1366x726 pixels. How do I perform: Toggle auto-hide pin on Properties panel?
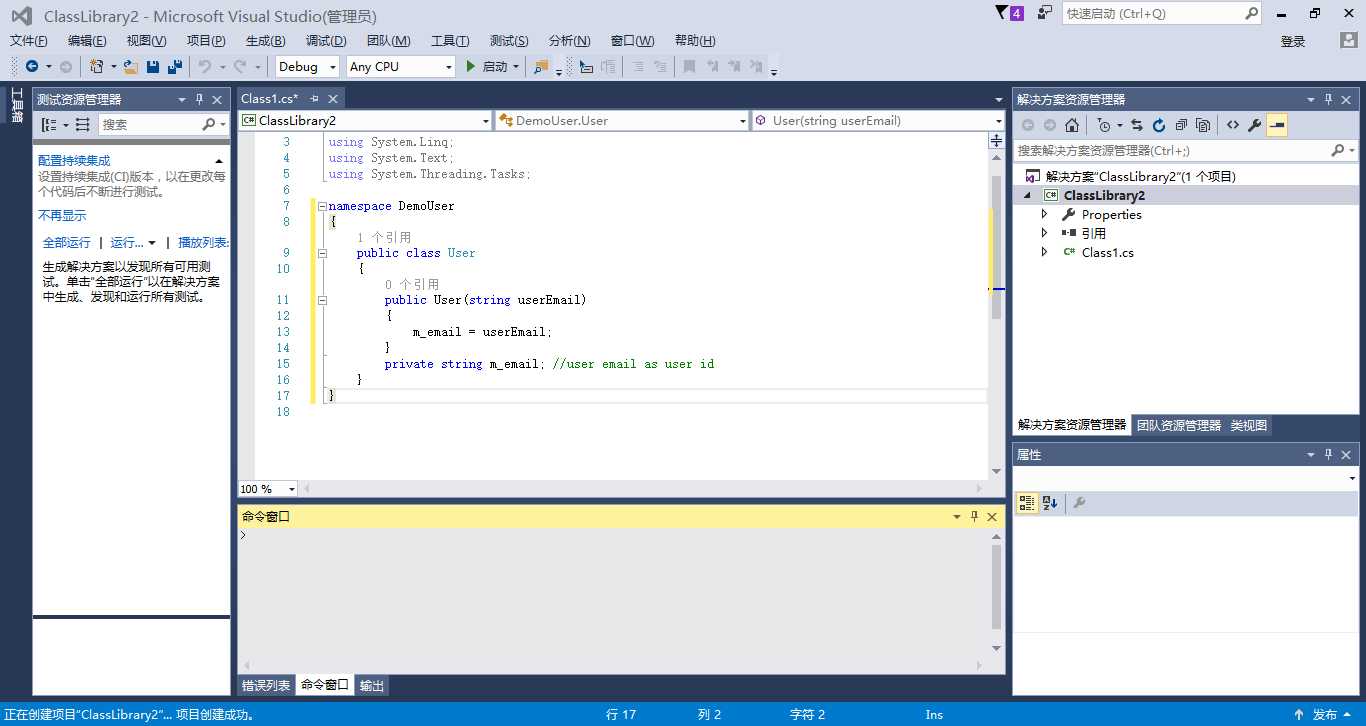click(x=1329, y=454)
